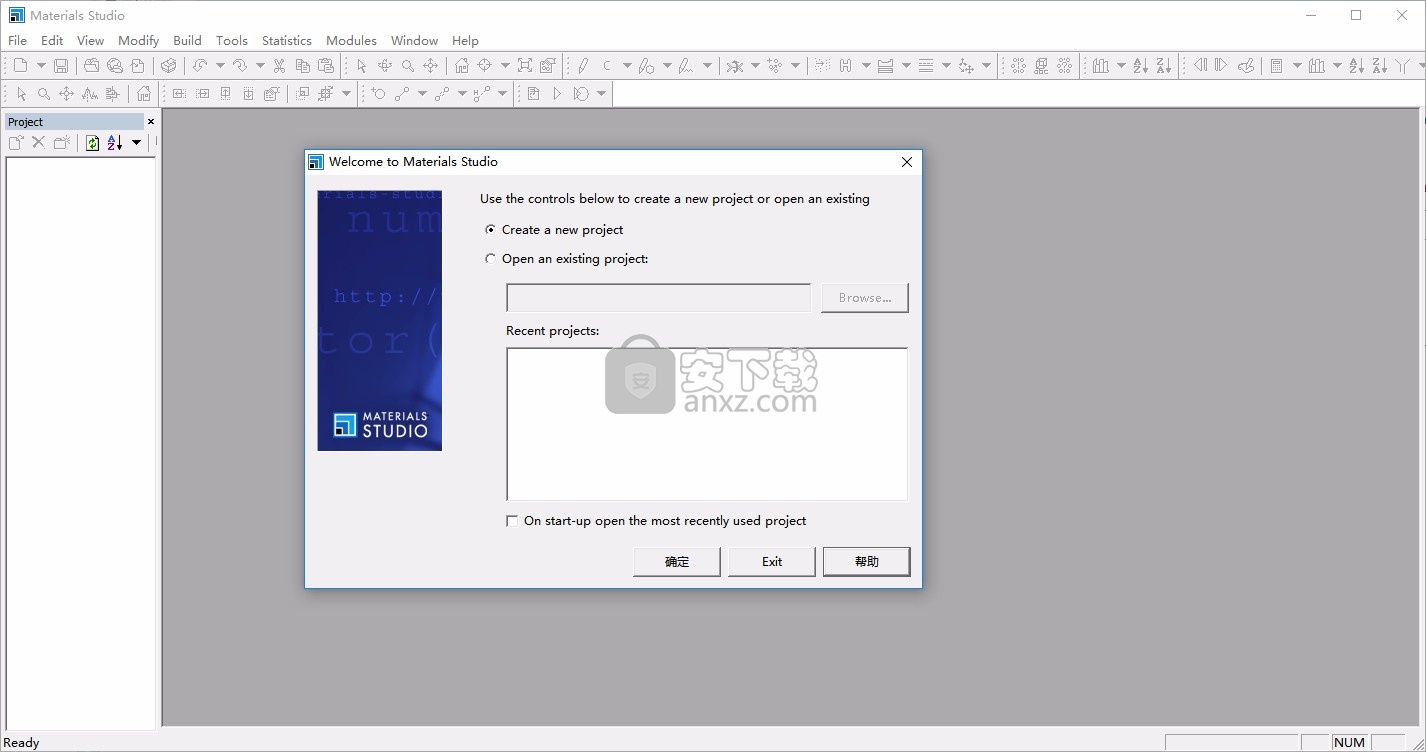The width and height of the screenshot is (1426, 752).
Task: Click the New Folder icon in Project panel
Action: pos(62,143)
